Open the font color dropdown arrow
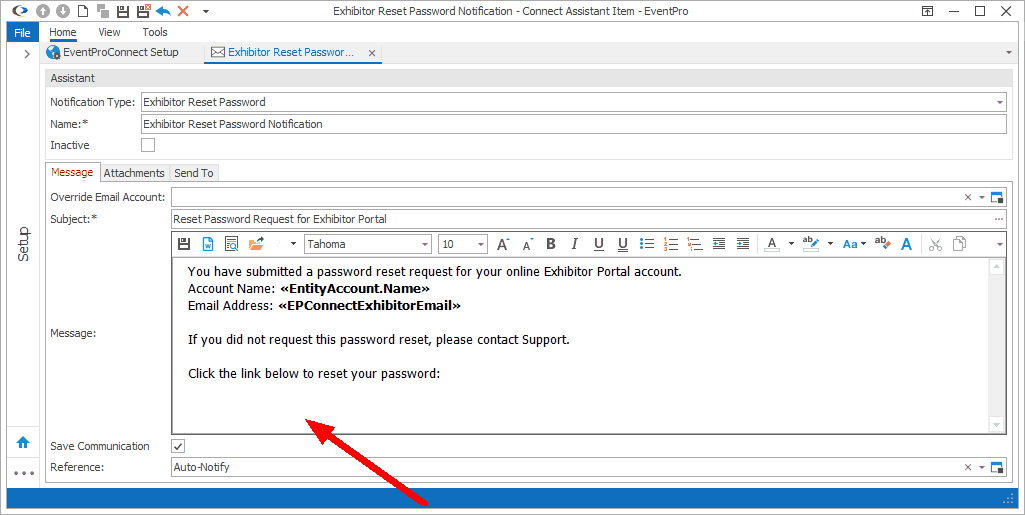 [x=791, y=244]
